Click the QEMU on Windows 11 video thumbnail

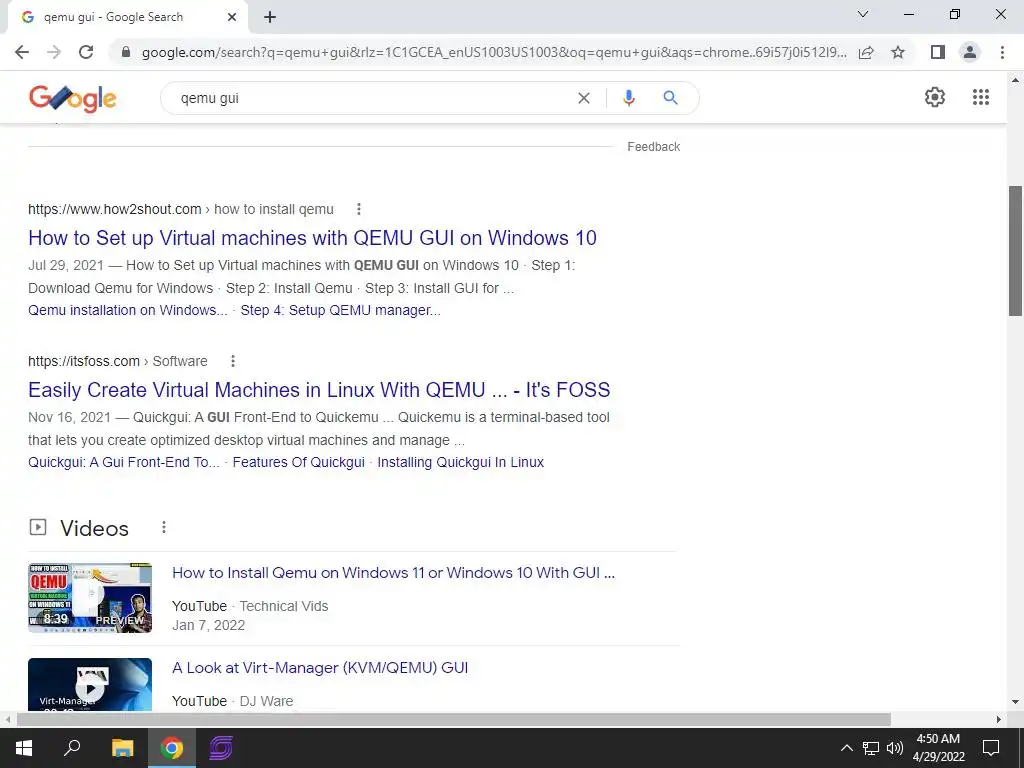[x=90, y=598]
